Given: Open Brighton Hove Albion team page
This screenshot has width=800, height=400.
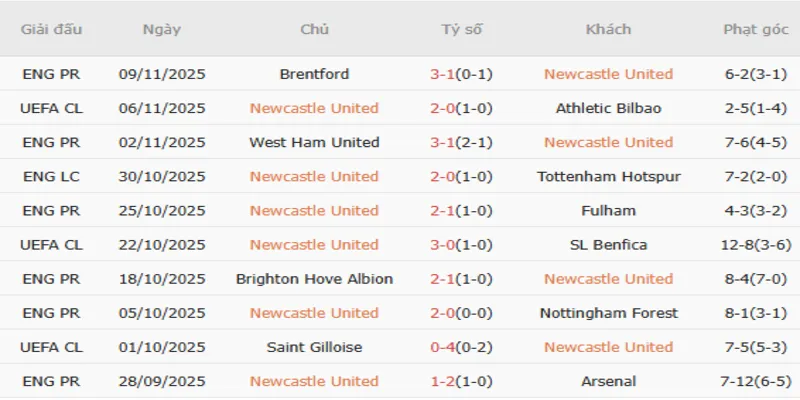Looking at the screenshot, I should click(x=314, y=278).
